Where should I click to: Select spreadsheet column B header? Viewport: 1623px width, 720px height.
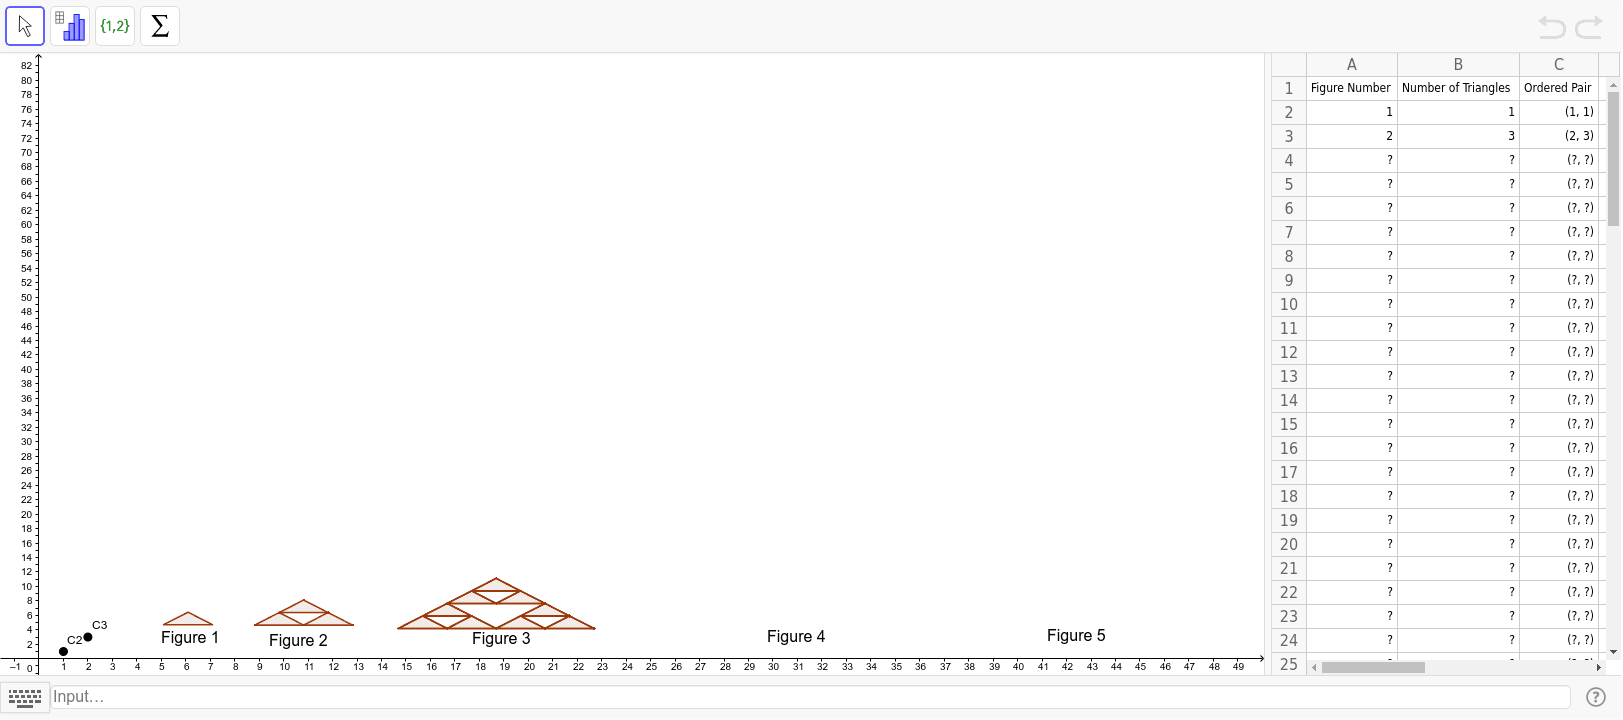[x=1458, y=64]
